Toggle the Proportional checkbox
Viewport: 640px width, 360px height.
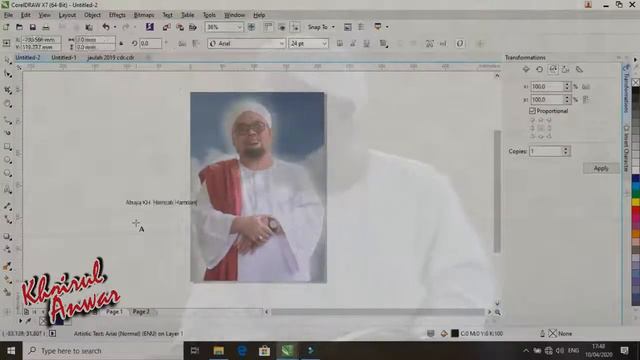[532, 111]
